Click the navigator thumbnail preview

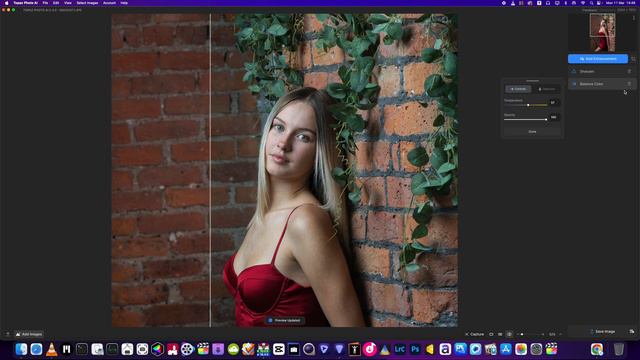click(602, 33)
